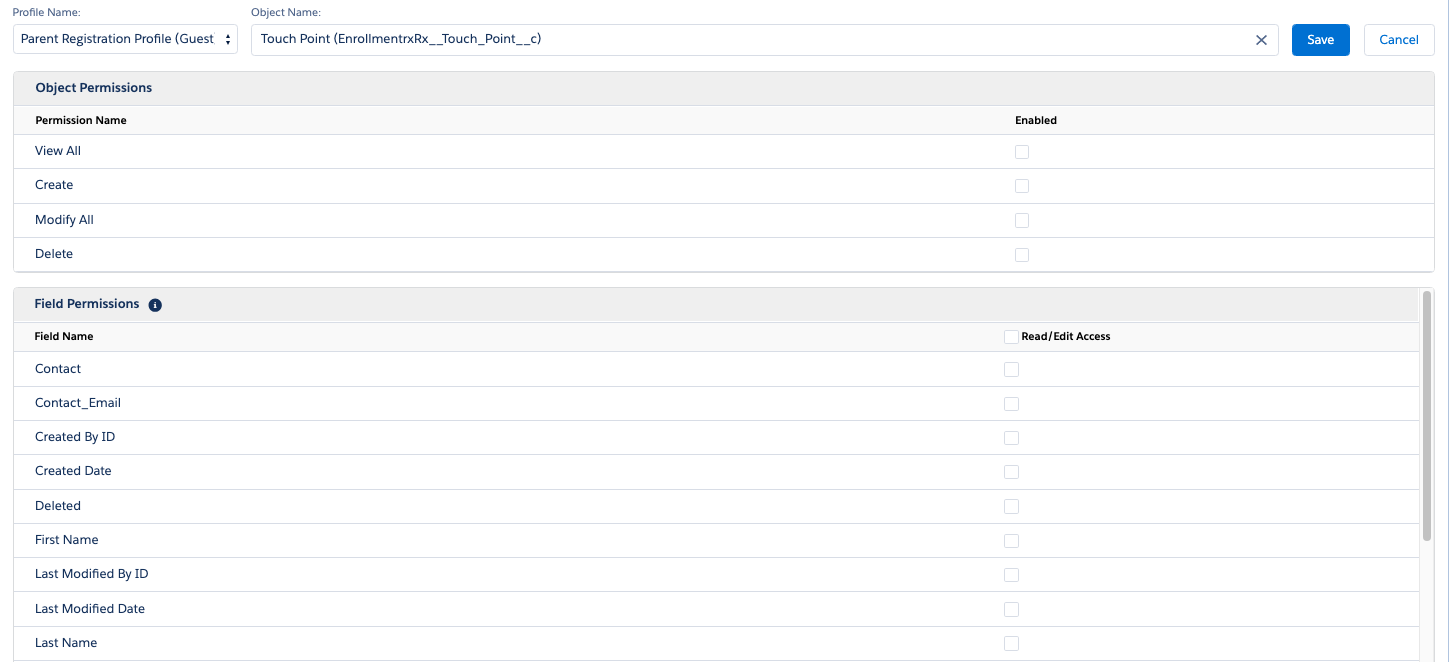Screen dimensions: 1449x662
Task: Tick the Delete permission checkbox
Action: (x=1021, y=255)
